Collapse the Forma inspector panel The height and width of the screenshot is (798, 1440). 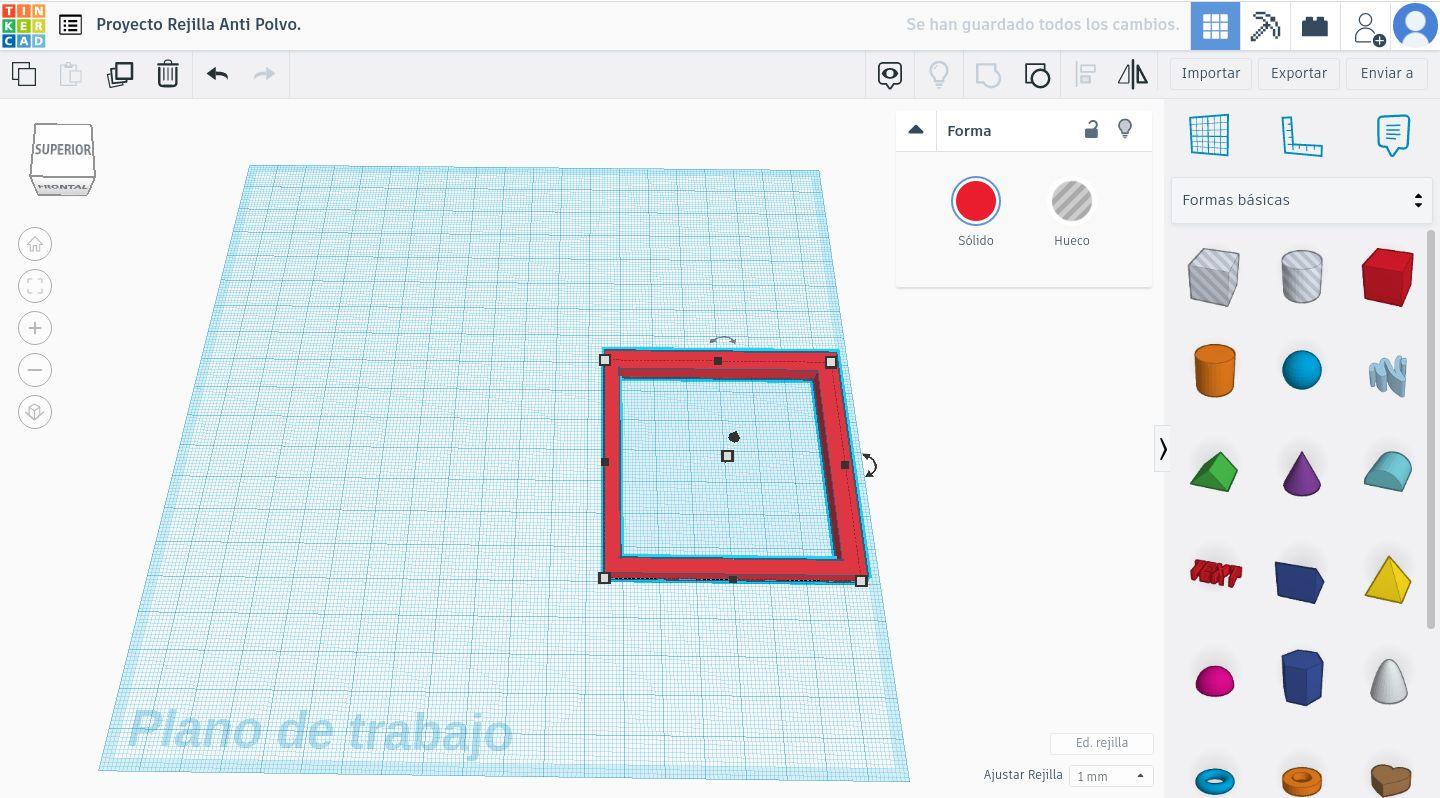tap(915, 130)
